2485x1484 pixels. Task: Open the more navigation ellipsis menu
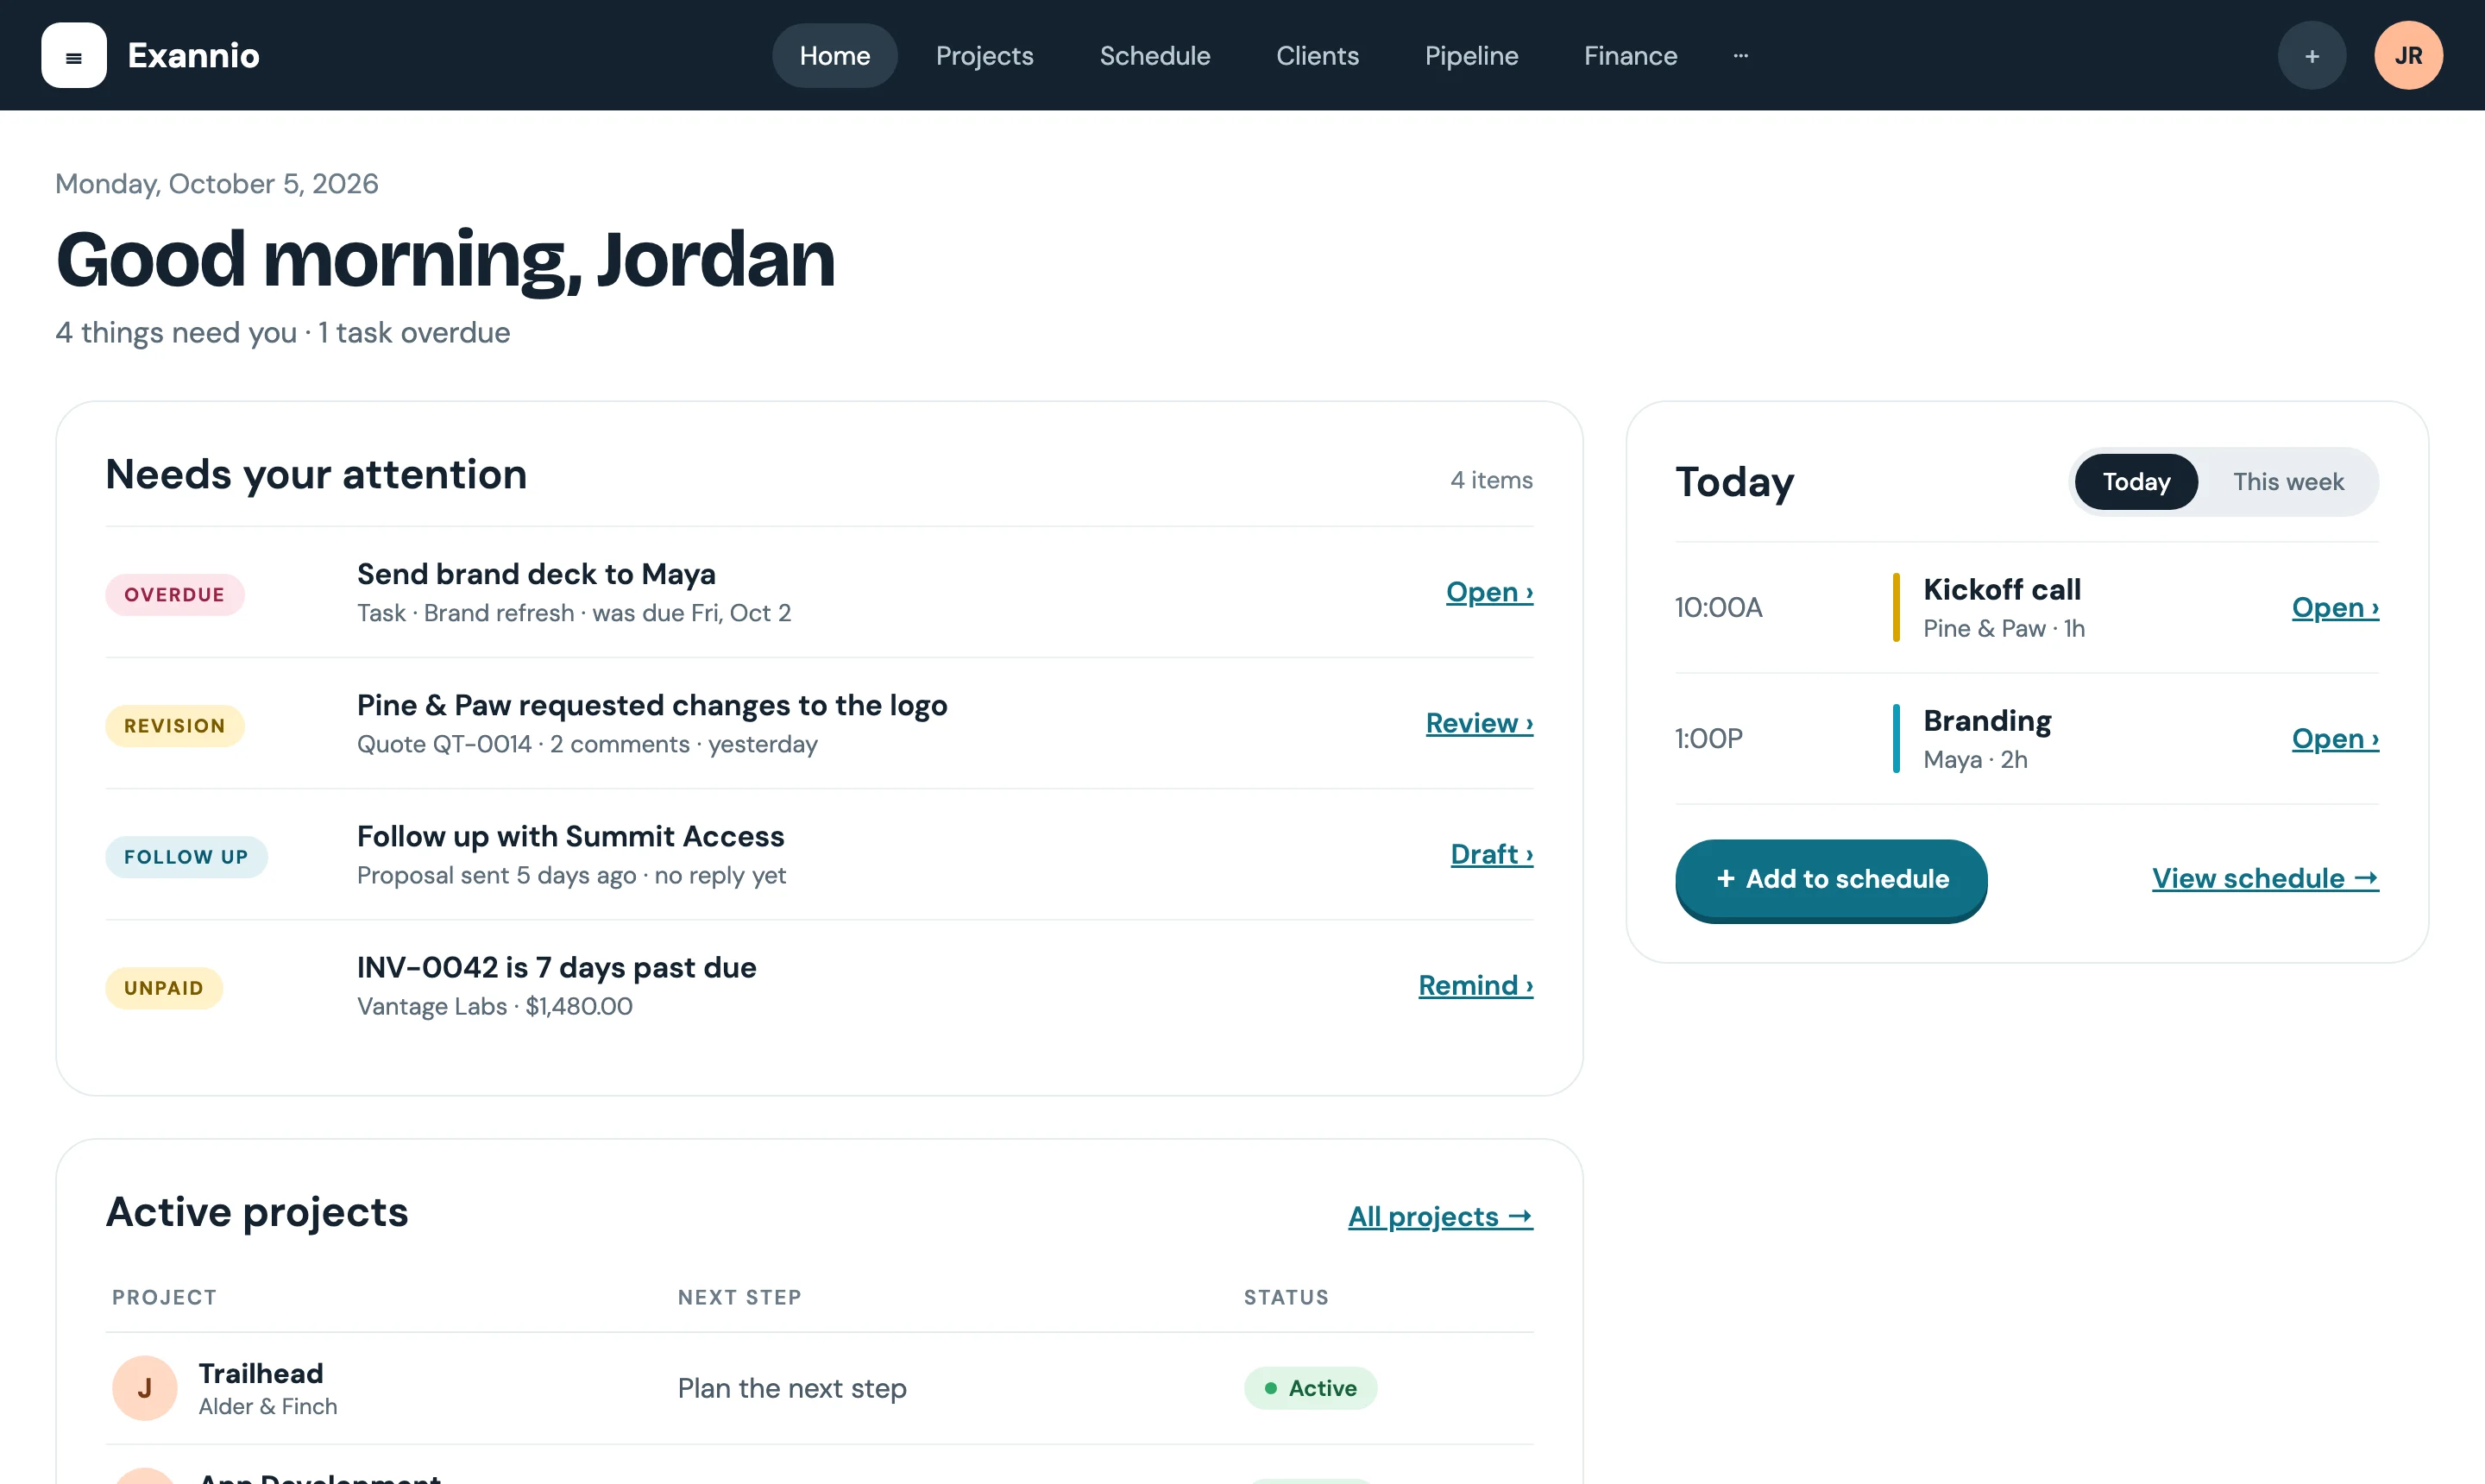(1740, 55)
